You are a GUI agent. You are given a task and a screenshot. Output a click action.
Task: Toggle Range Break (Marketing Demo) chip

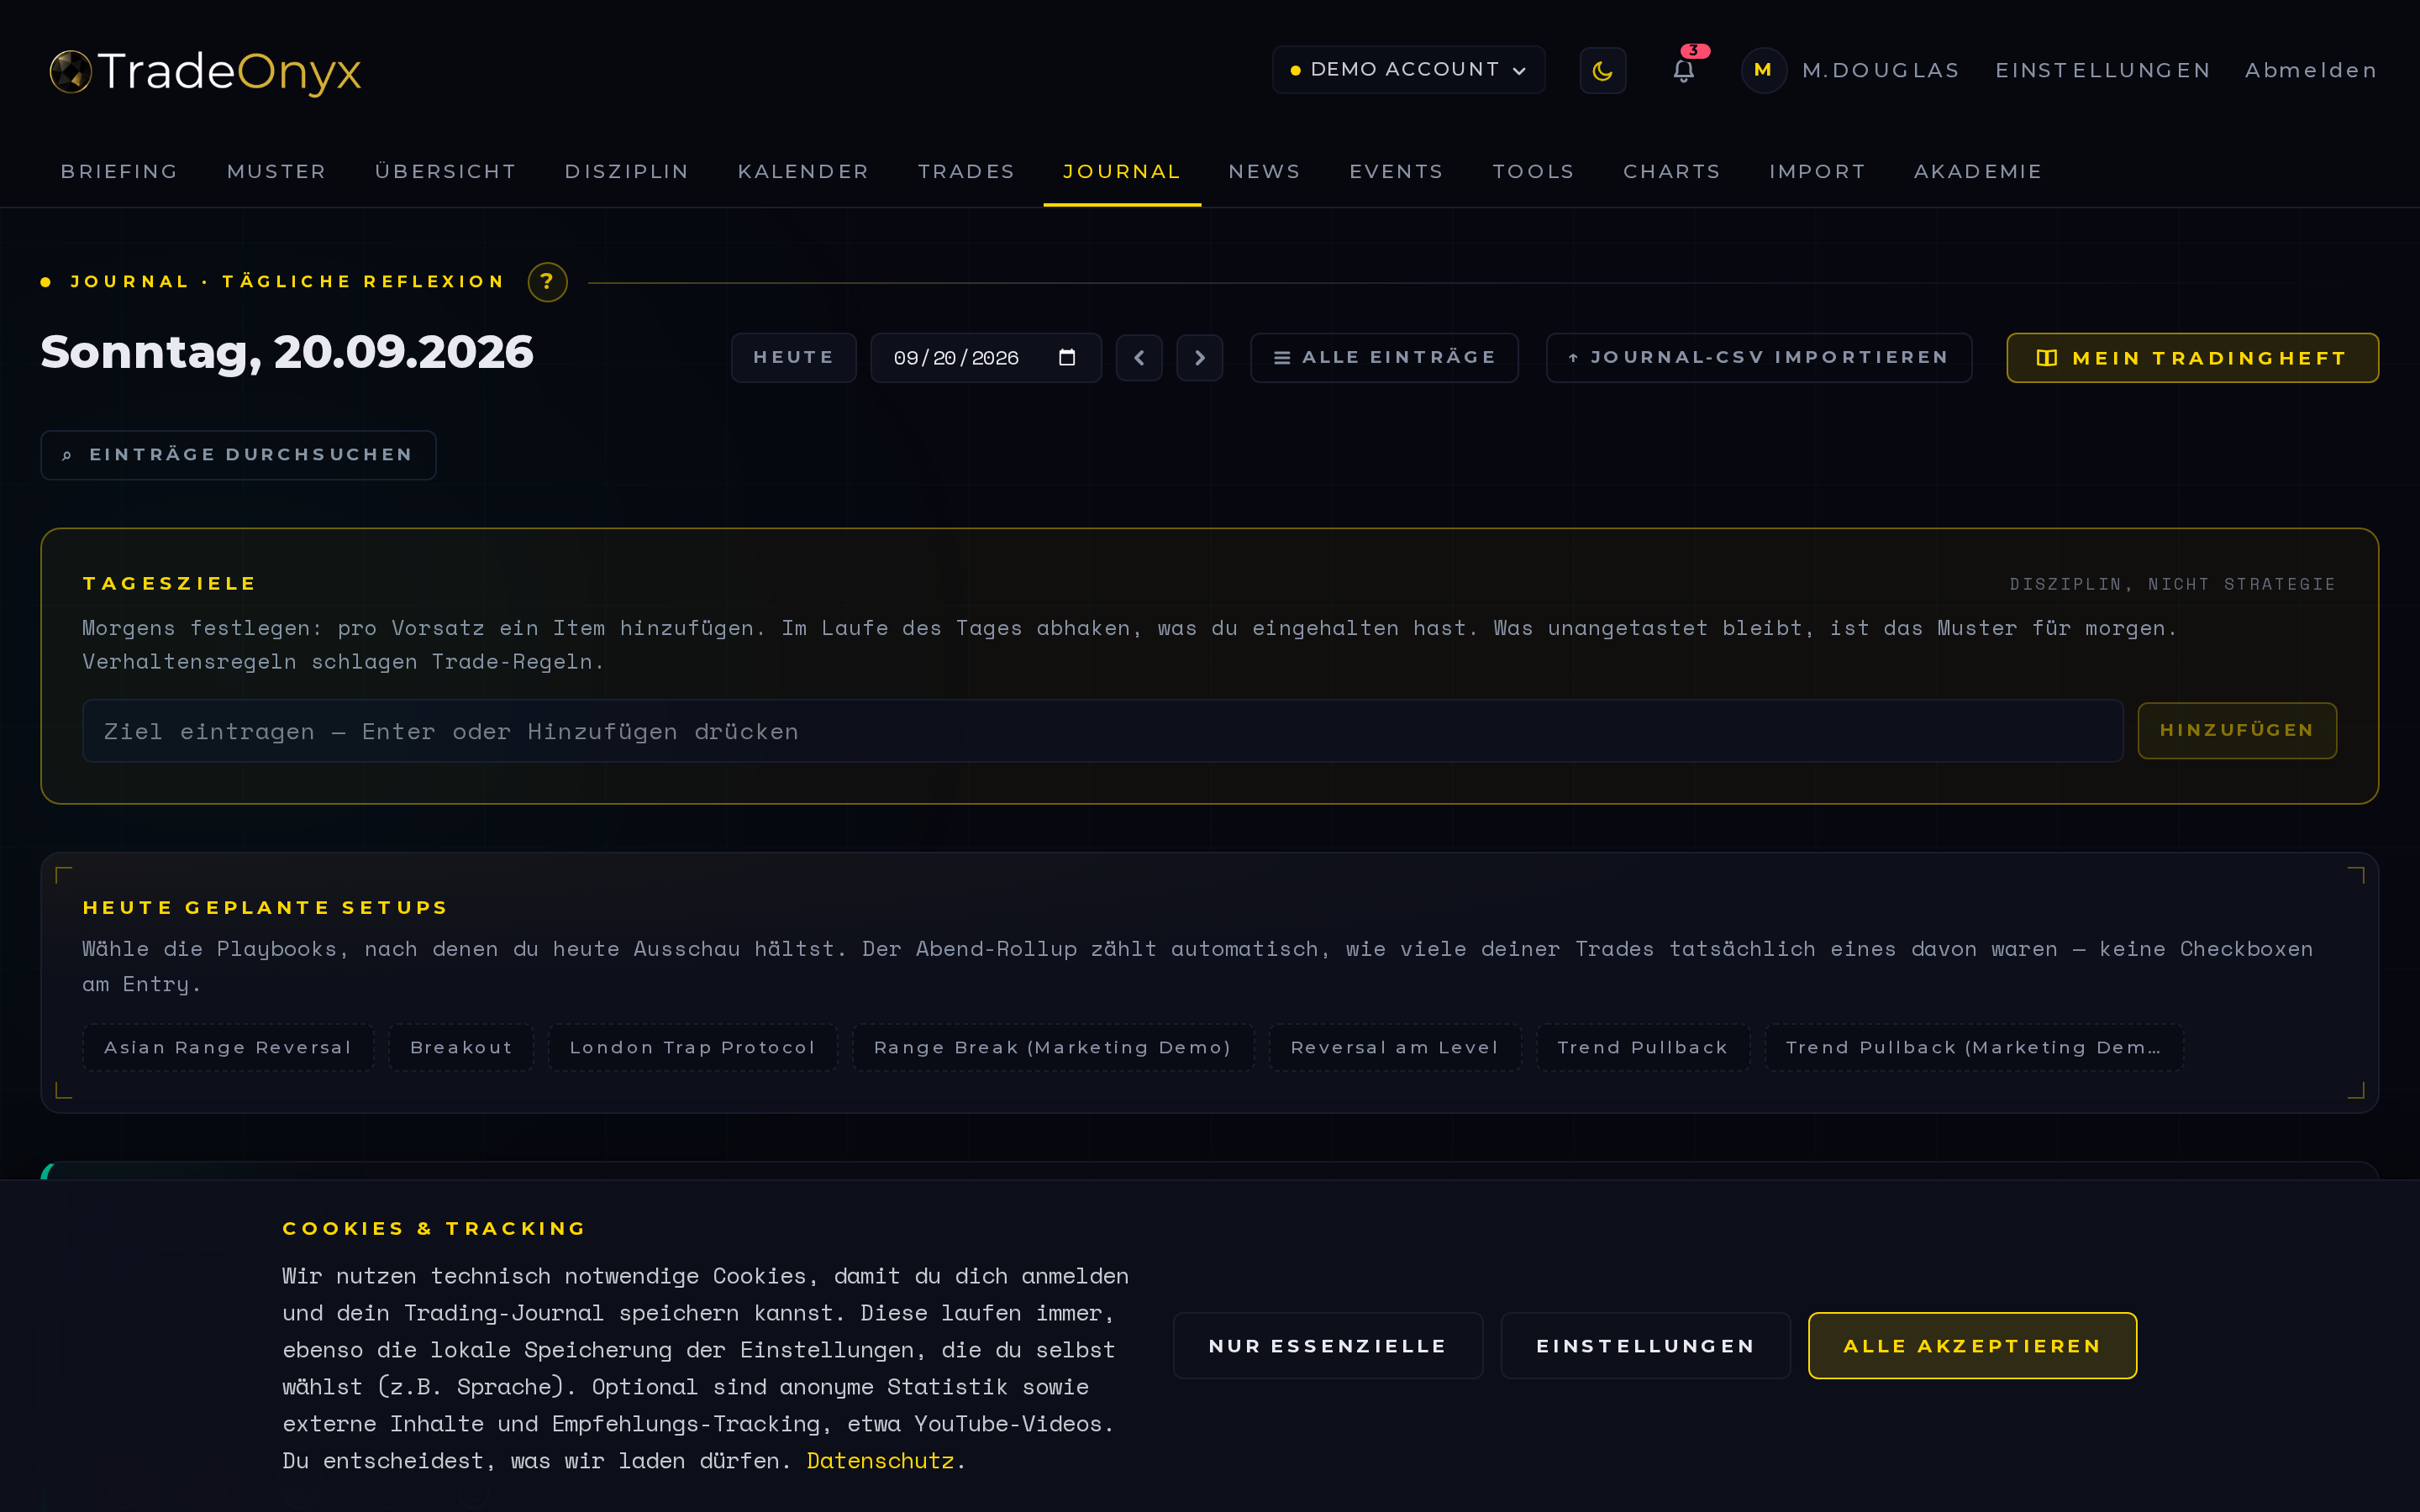[x=1052, y=1047]
